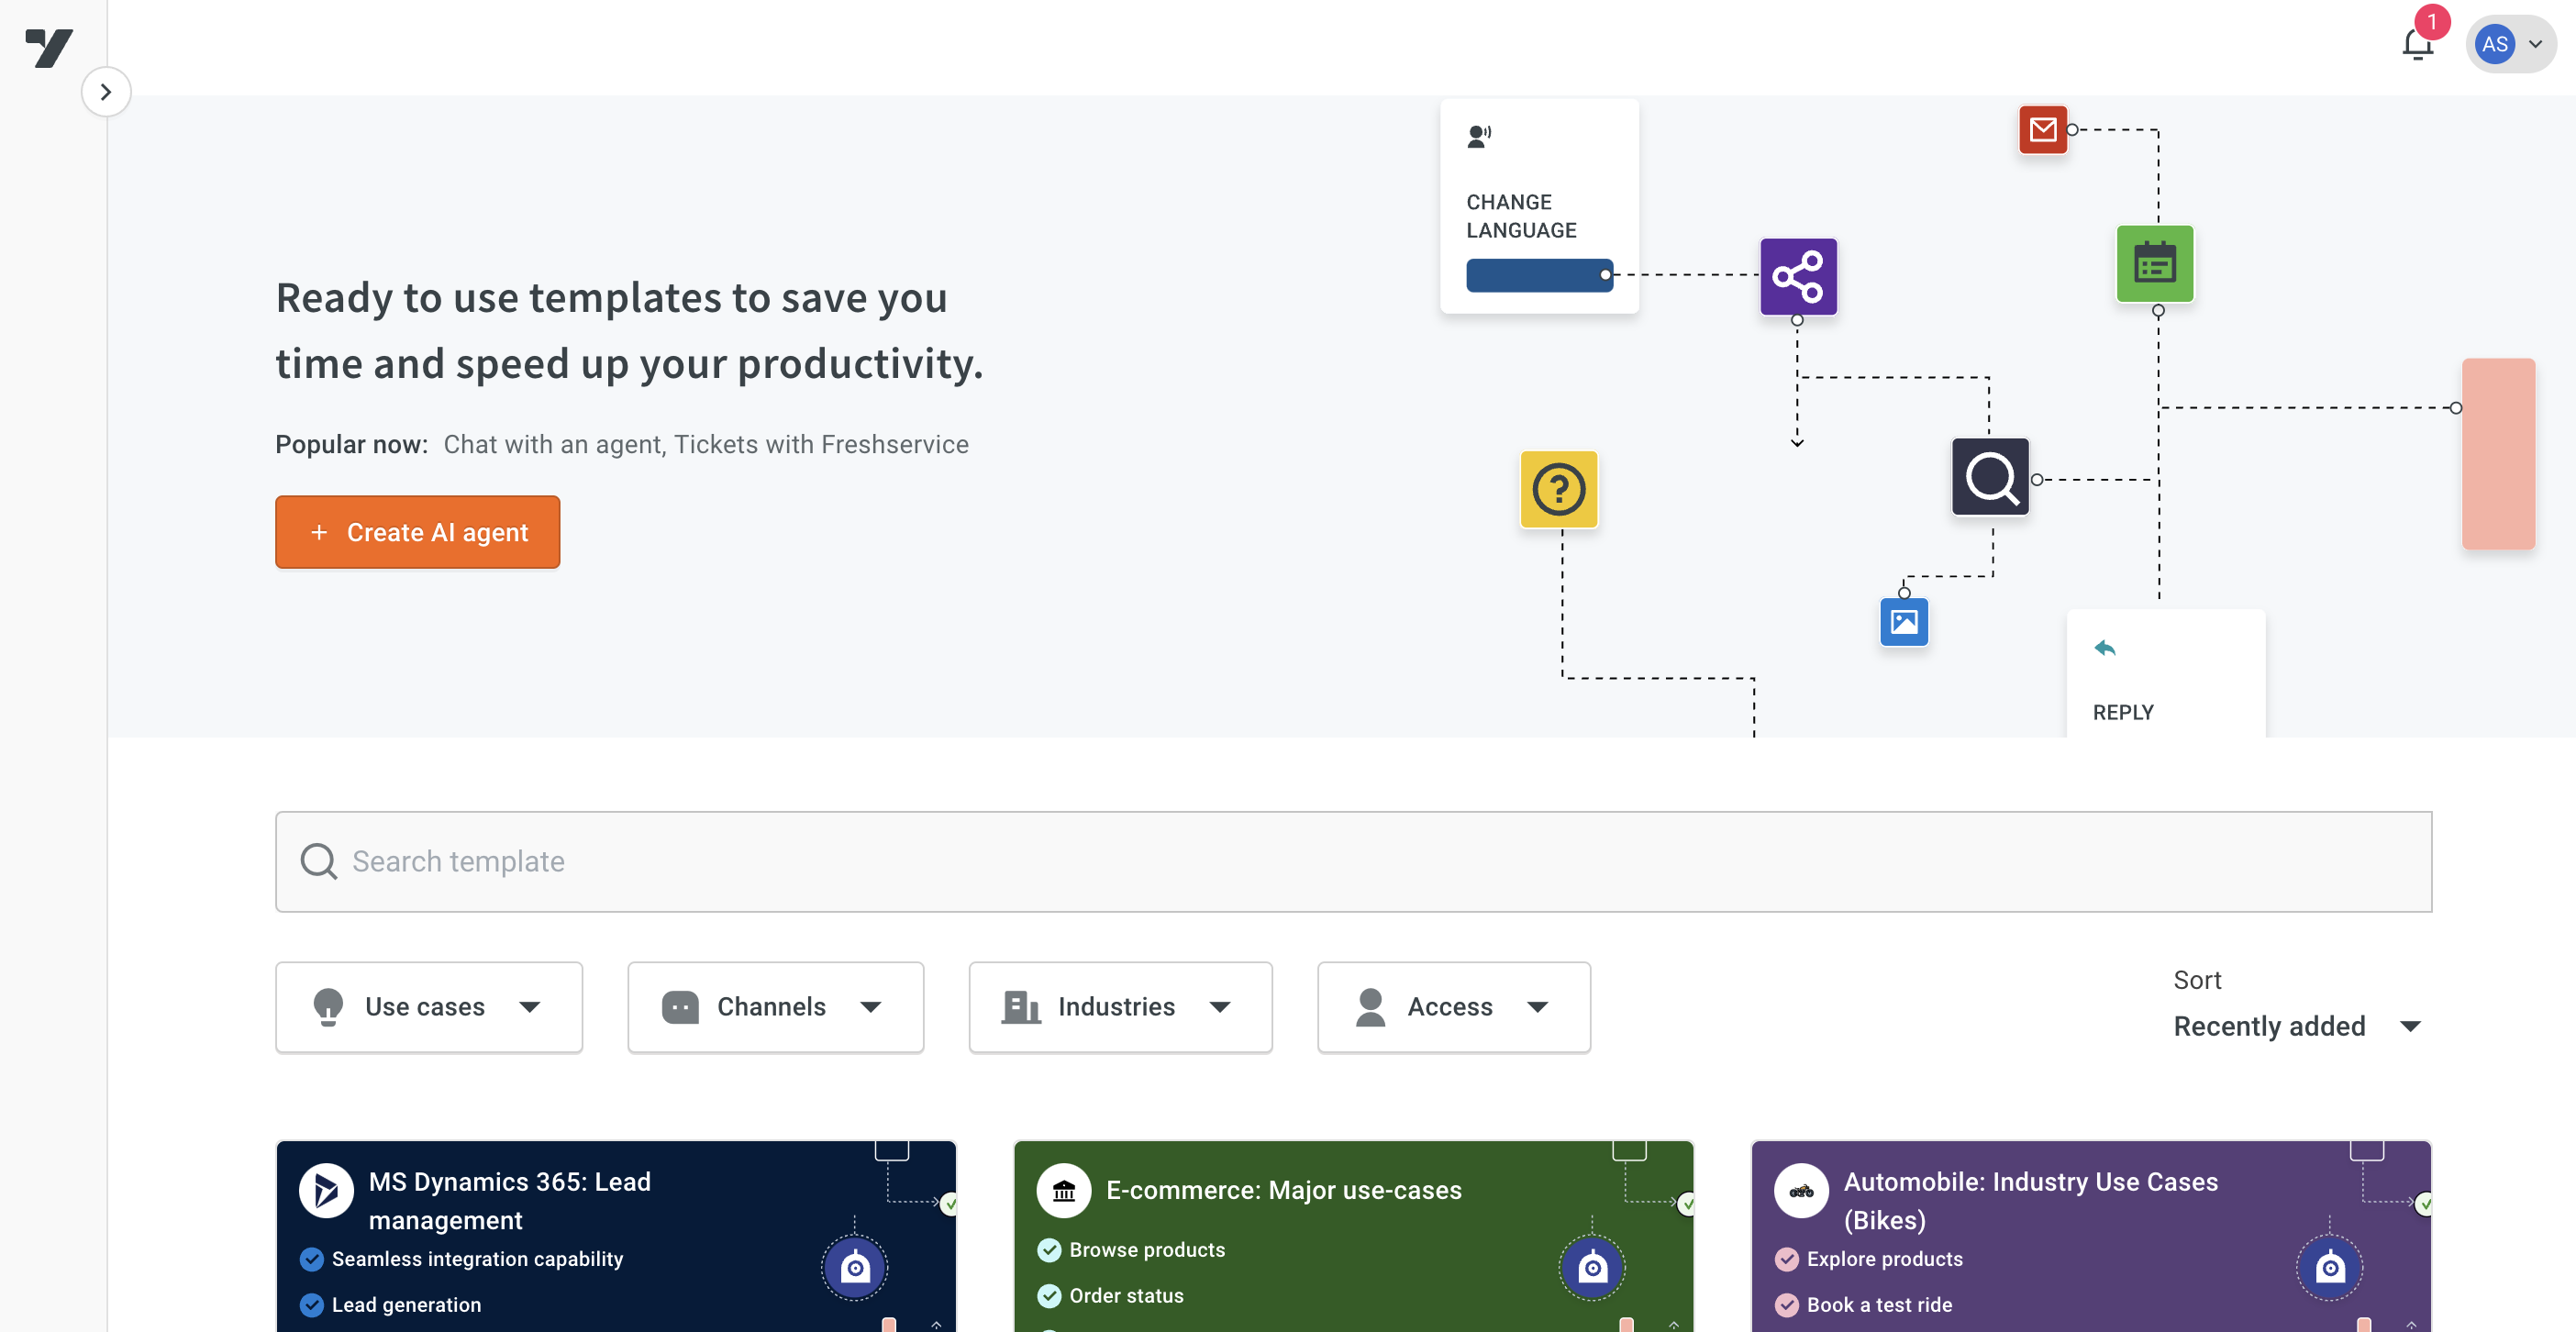
Task: Click Create AI agent button
Action: tap(417, 532)
